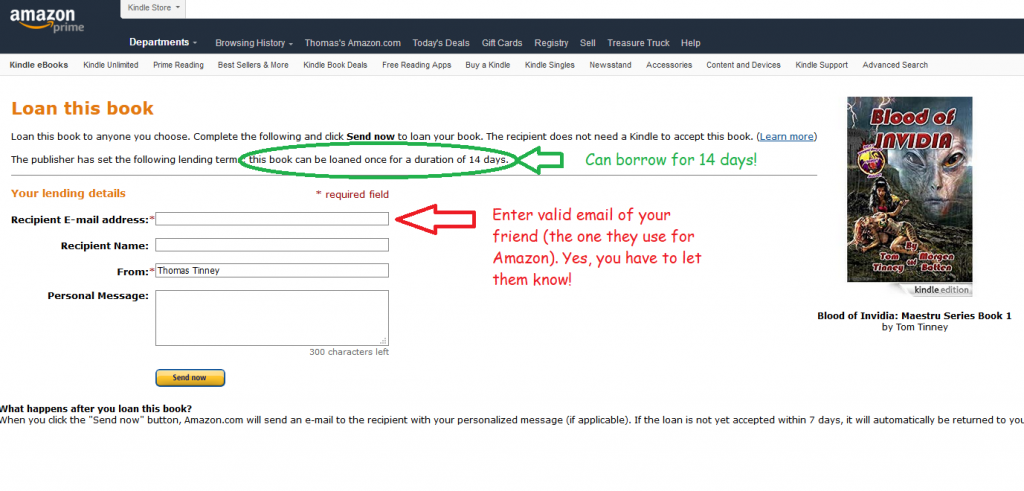This screenshot has height=491, width=1024.
Task: Click the Learn more link
Action: 786,137
